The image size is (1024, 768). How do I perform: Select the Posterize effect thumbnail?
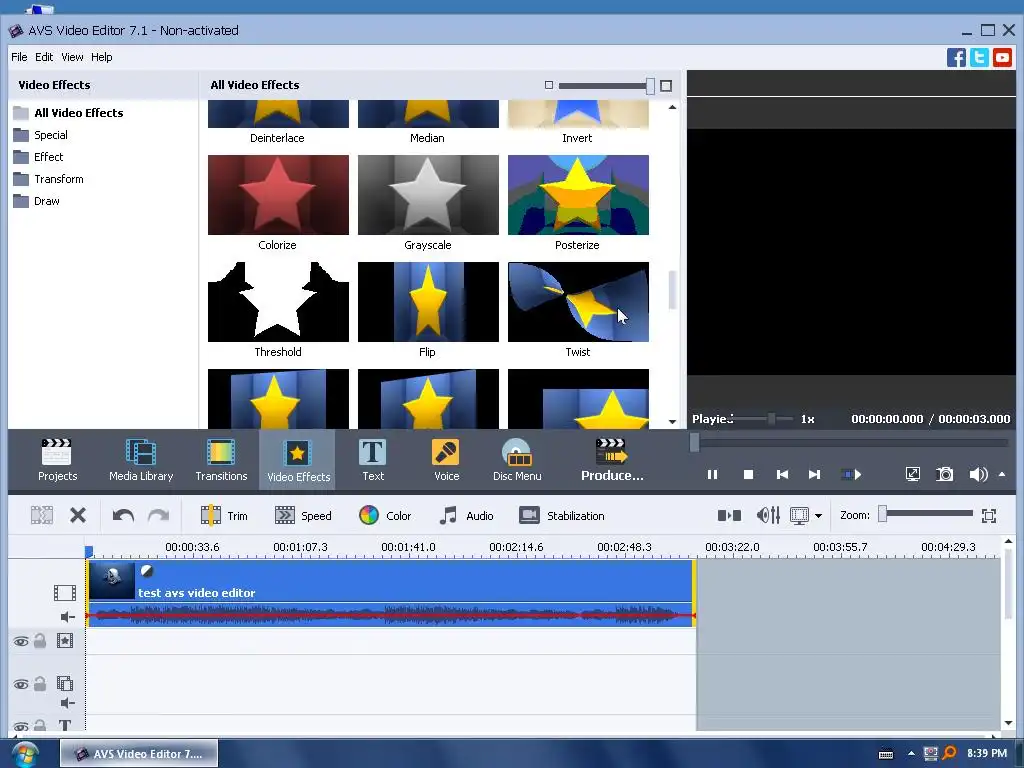579,195
